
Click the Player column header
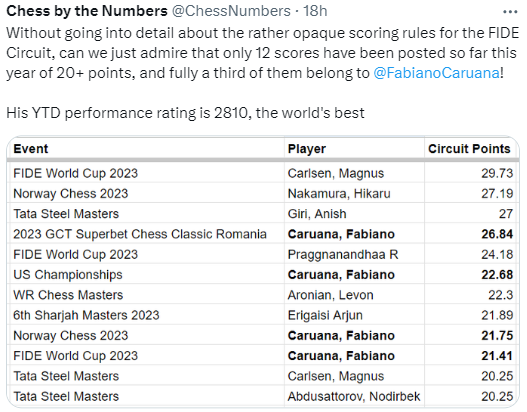pos(354,149)
